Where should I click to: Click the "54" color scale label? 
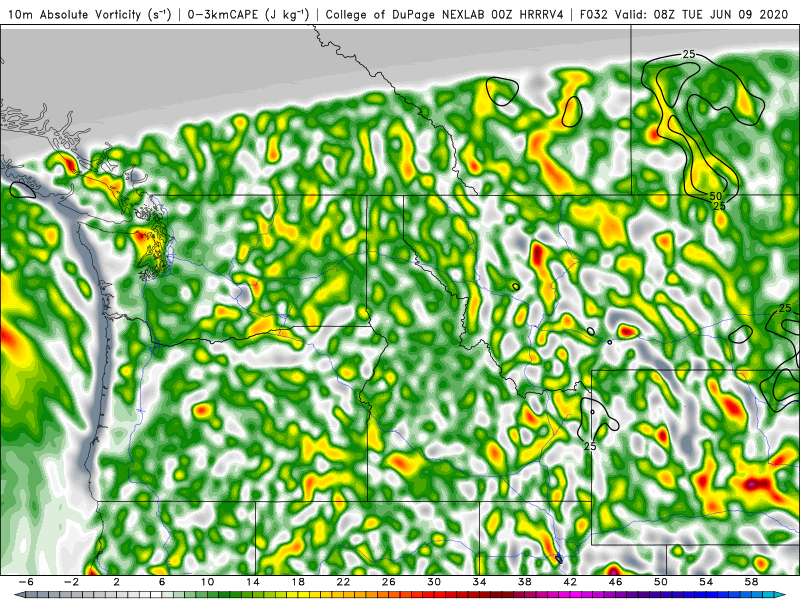pos(706,582)
